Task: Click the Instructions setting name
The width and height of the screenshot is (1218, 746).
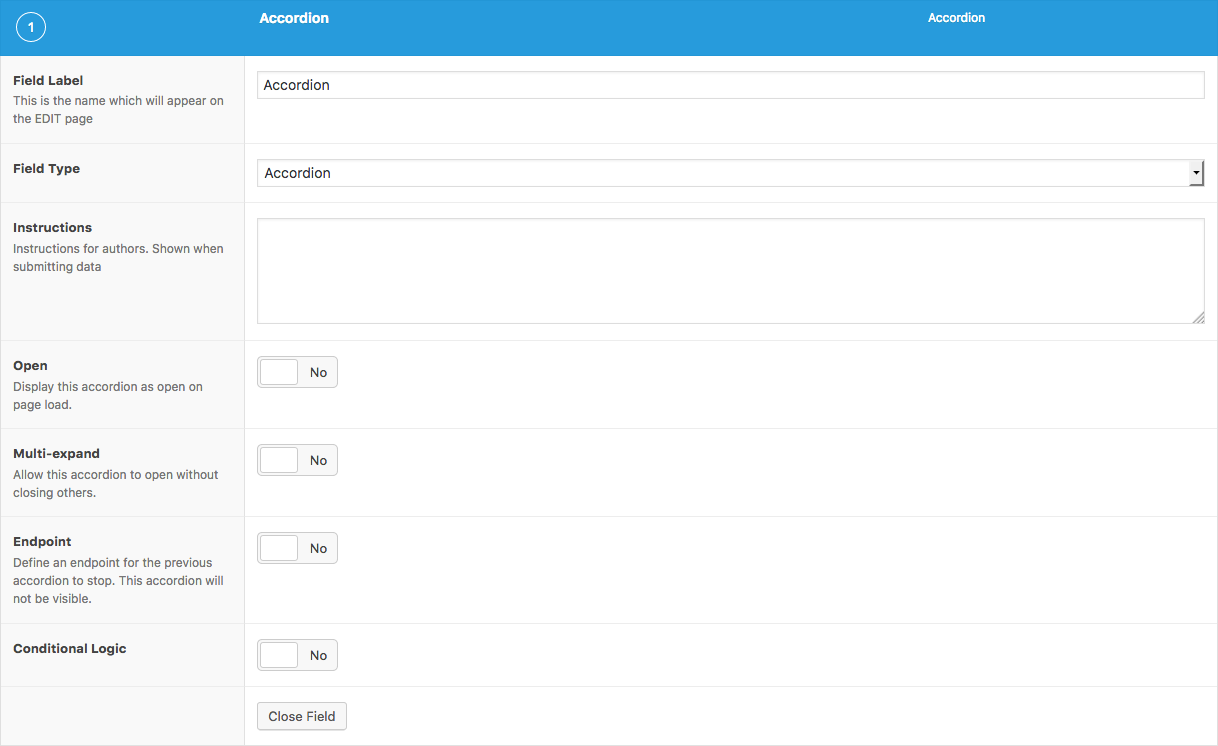Action: pos(52,227)
